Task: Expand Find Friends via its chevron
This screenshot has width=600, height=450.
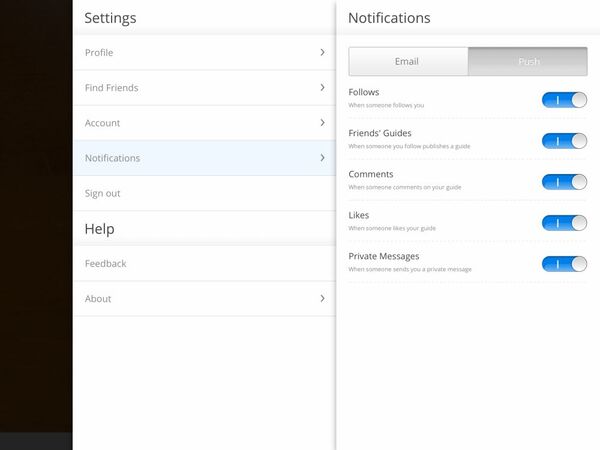Action: (322, 88)
